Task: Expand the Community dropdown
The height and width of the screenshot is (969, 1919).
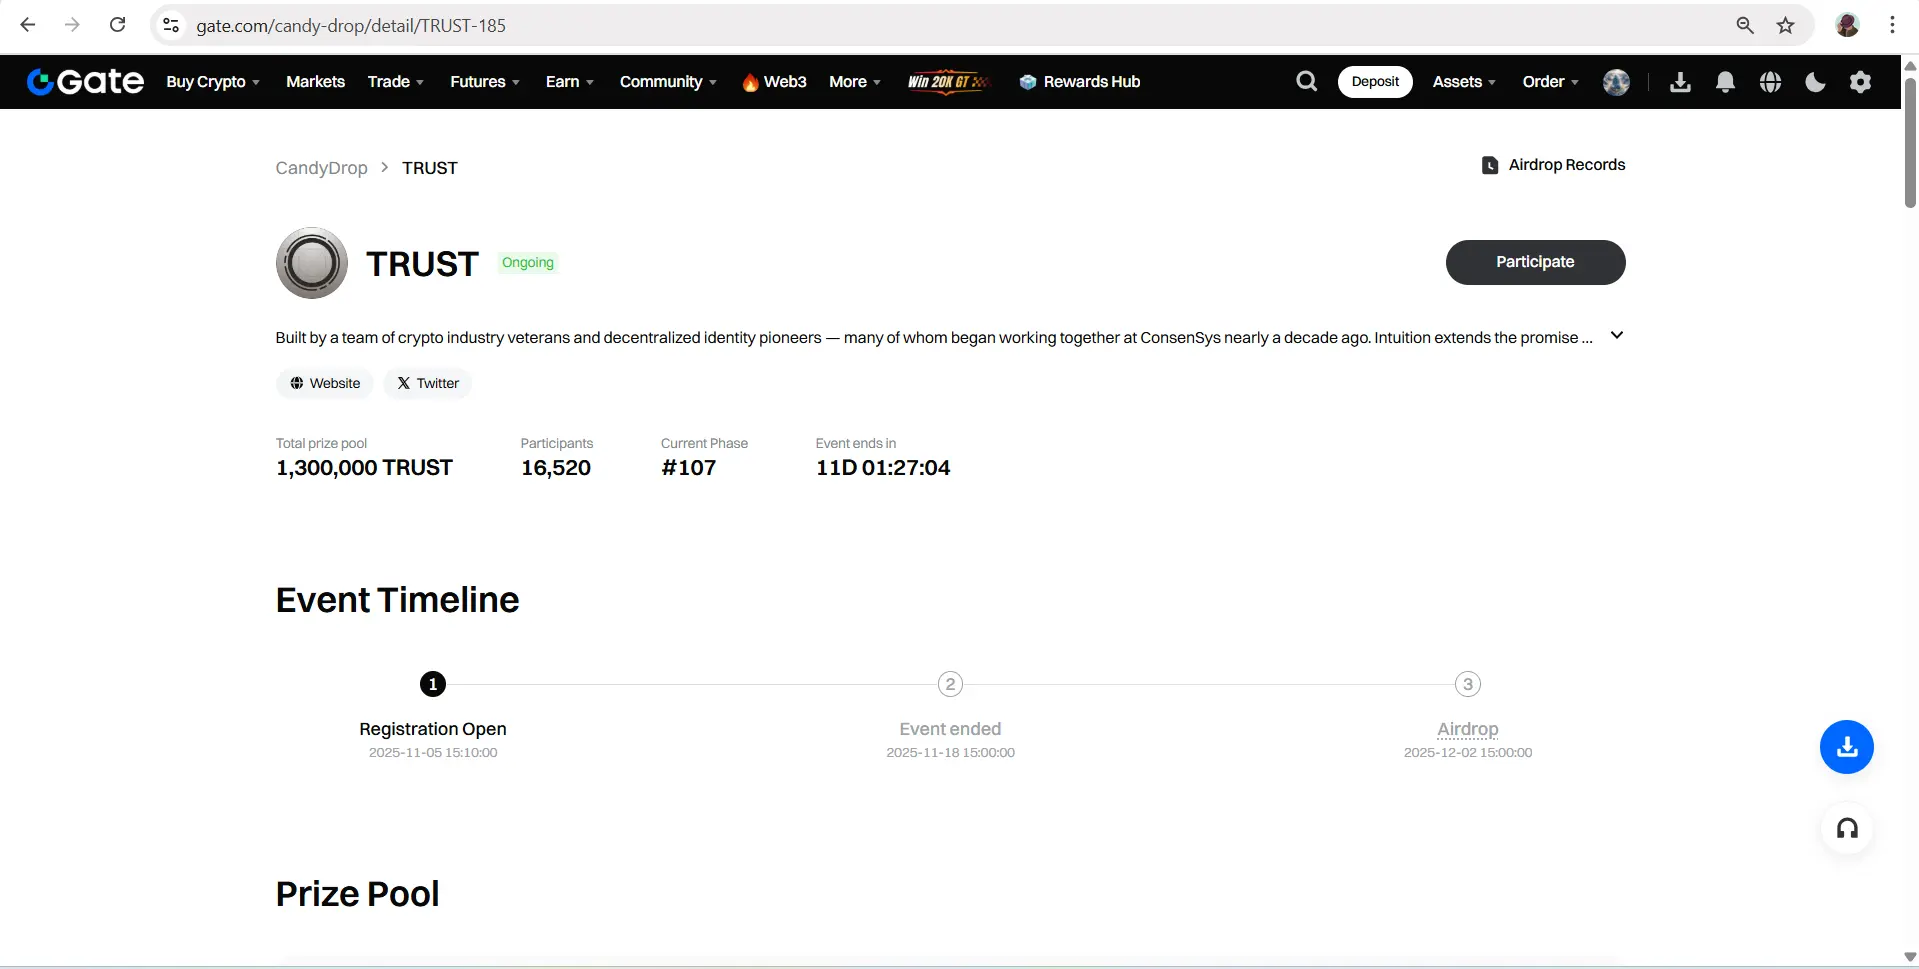Action: tap(668, 82)
